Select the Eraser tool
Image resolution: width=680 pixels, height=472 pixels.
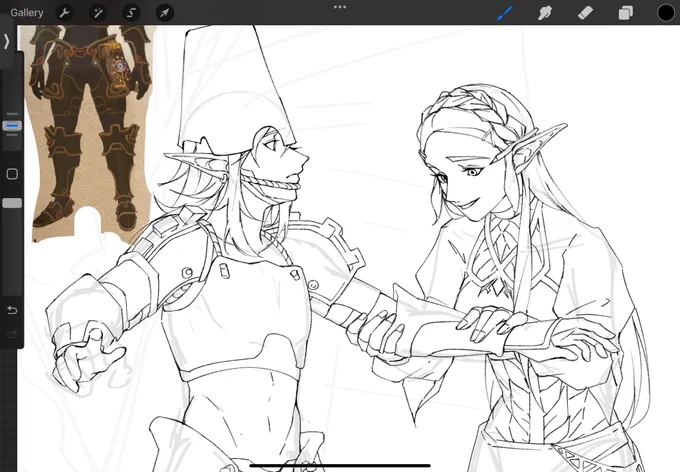click(x=585, y=13)
